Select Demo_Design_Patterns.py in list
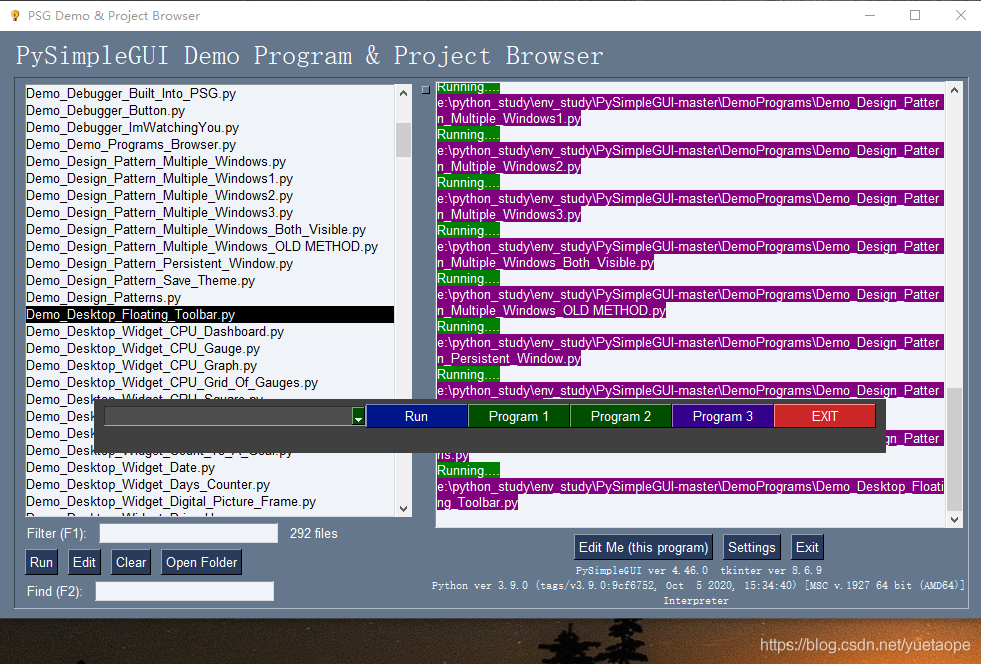The width and height of the screenshot is (981, 664). point(210,298)
